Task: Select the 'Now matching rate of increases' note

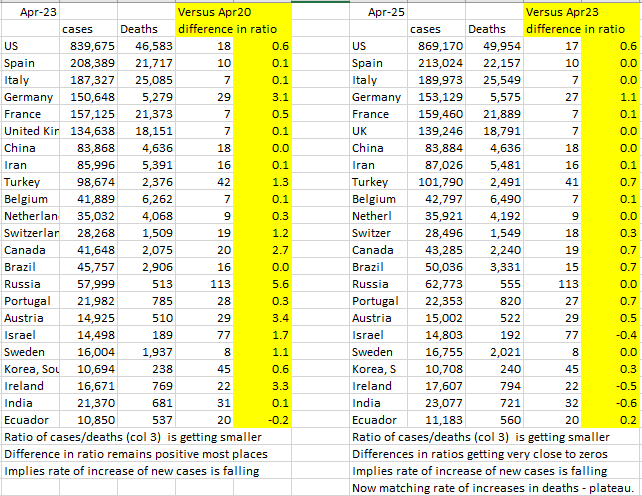Action: [493, 488]
